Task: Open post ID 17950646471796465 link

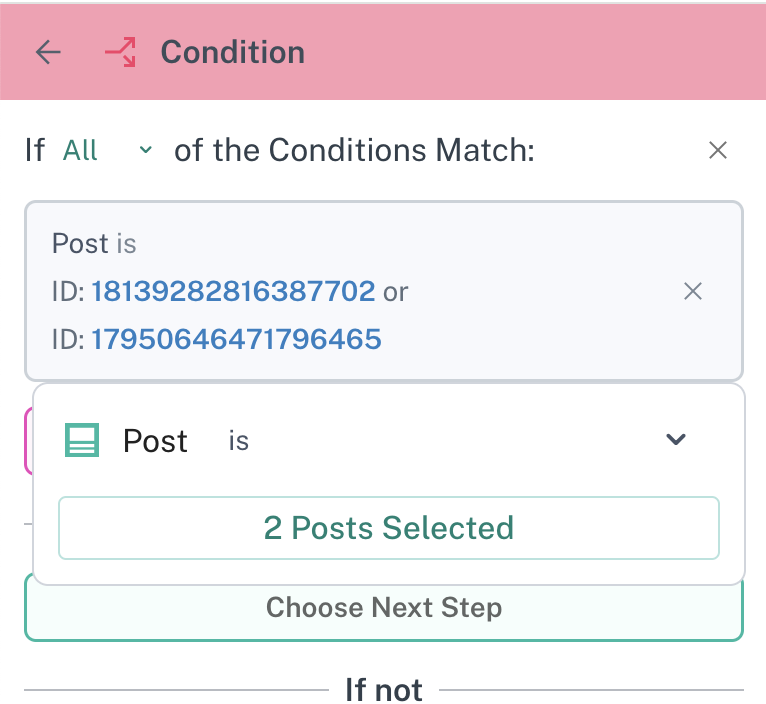Action: point(236,339)
